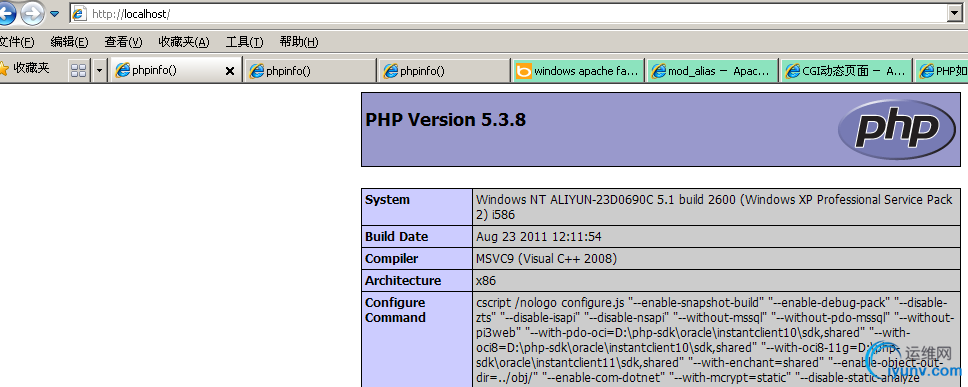This screenshot has height=387, width=968.
Task: Switch to the third phpinfo() tab
Action: (444, 70)
